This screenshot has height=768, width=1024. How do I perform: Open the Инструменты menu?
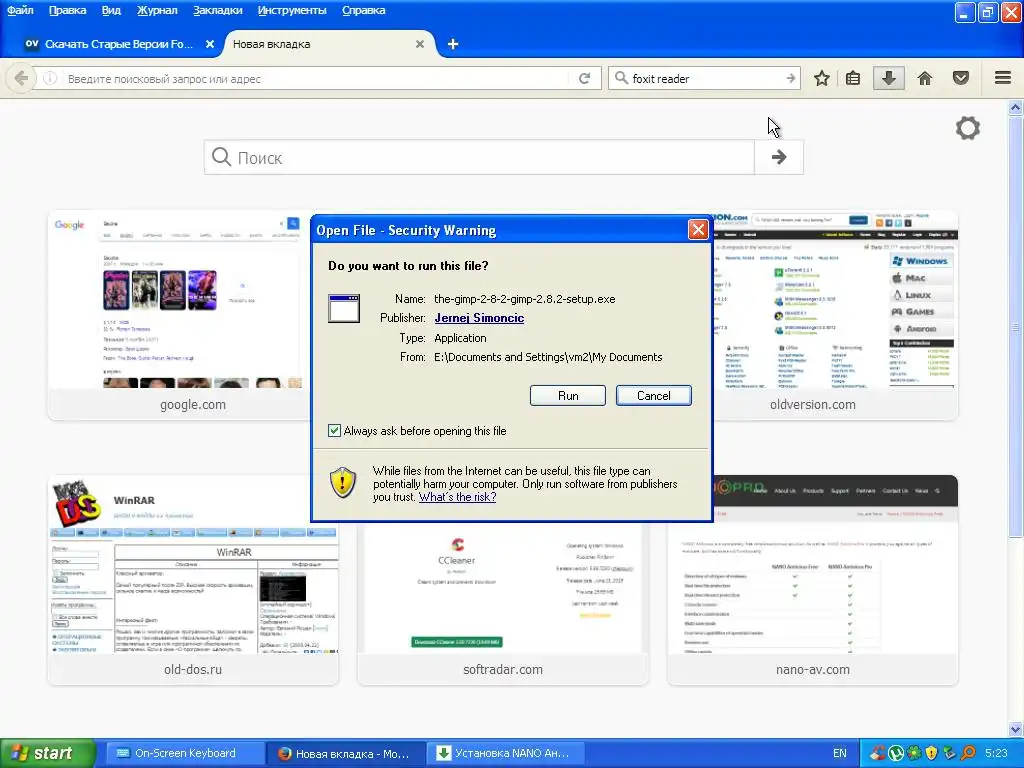(x=292, y=10)
